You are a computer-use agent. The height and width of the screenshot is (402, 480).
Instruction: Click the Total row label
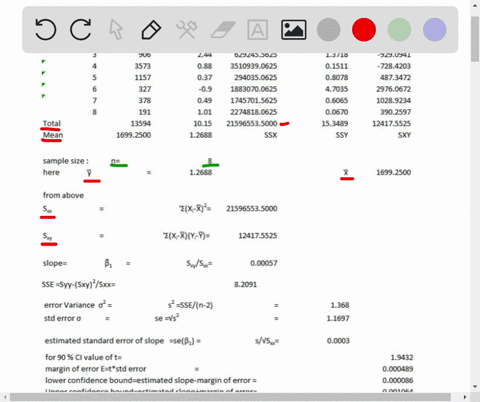pos(52,123)
